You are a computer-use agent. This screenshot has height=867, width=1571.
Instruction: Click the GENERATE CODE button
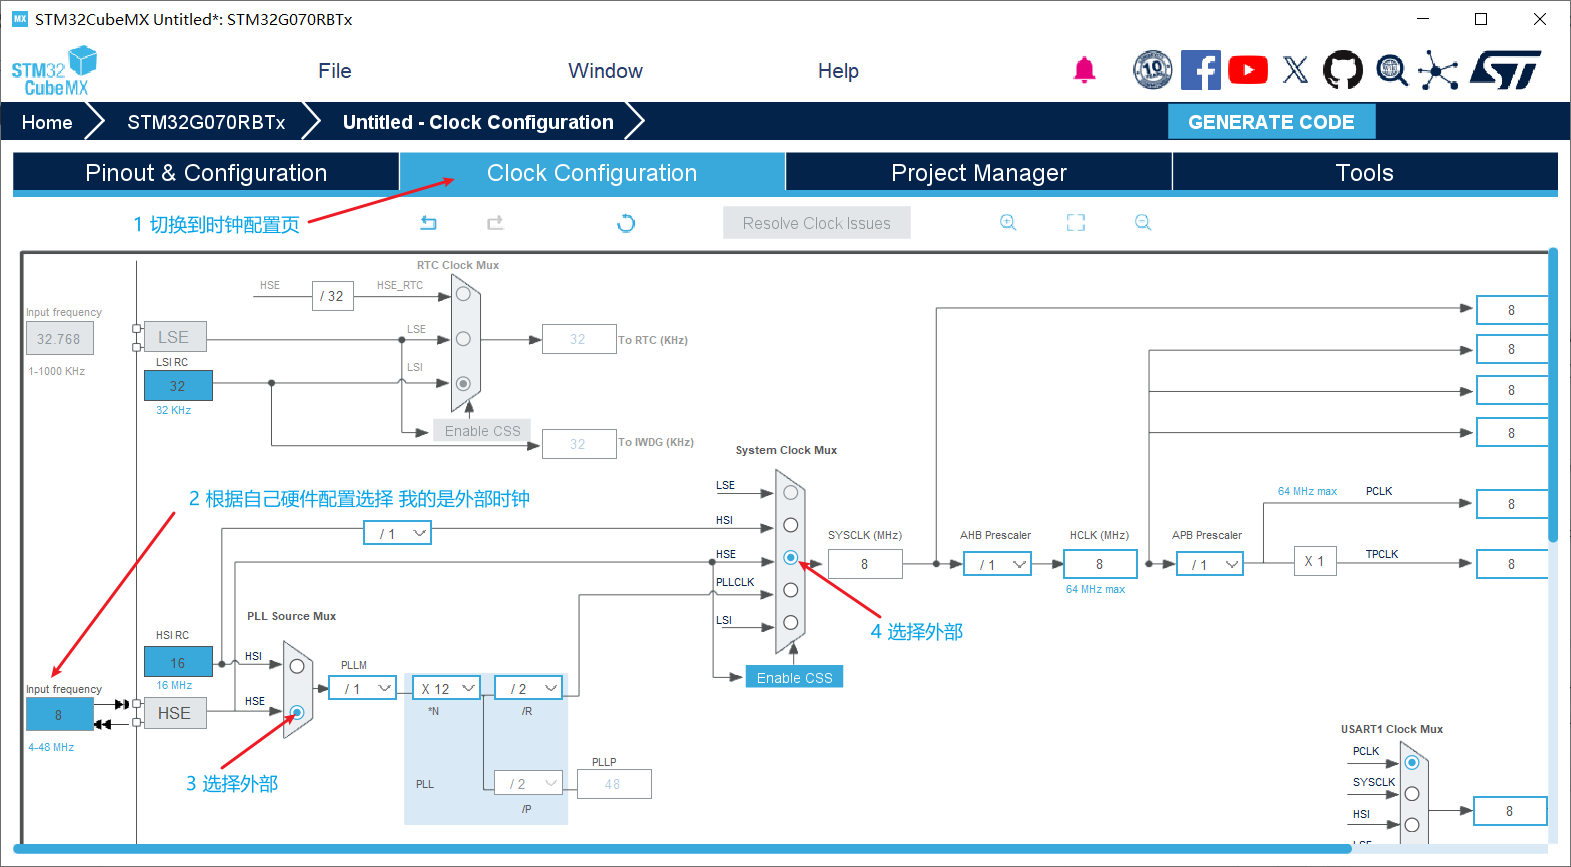[1271, 122]
